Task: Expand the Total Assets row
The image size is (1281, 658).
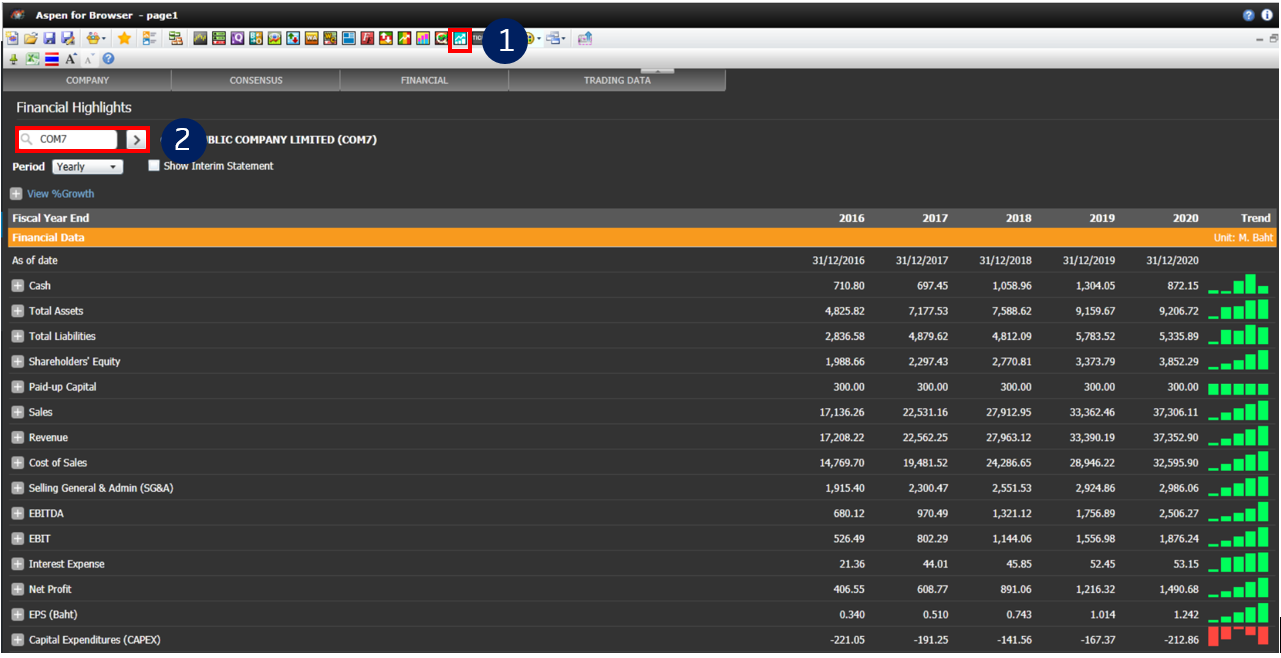Action: coord(17,311)
